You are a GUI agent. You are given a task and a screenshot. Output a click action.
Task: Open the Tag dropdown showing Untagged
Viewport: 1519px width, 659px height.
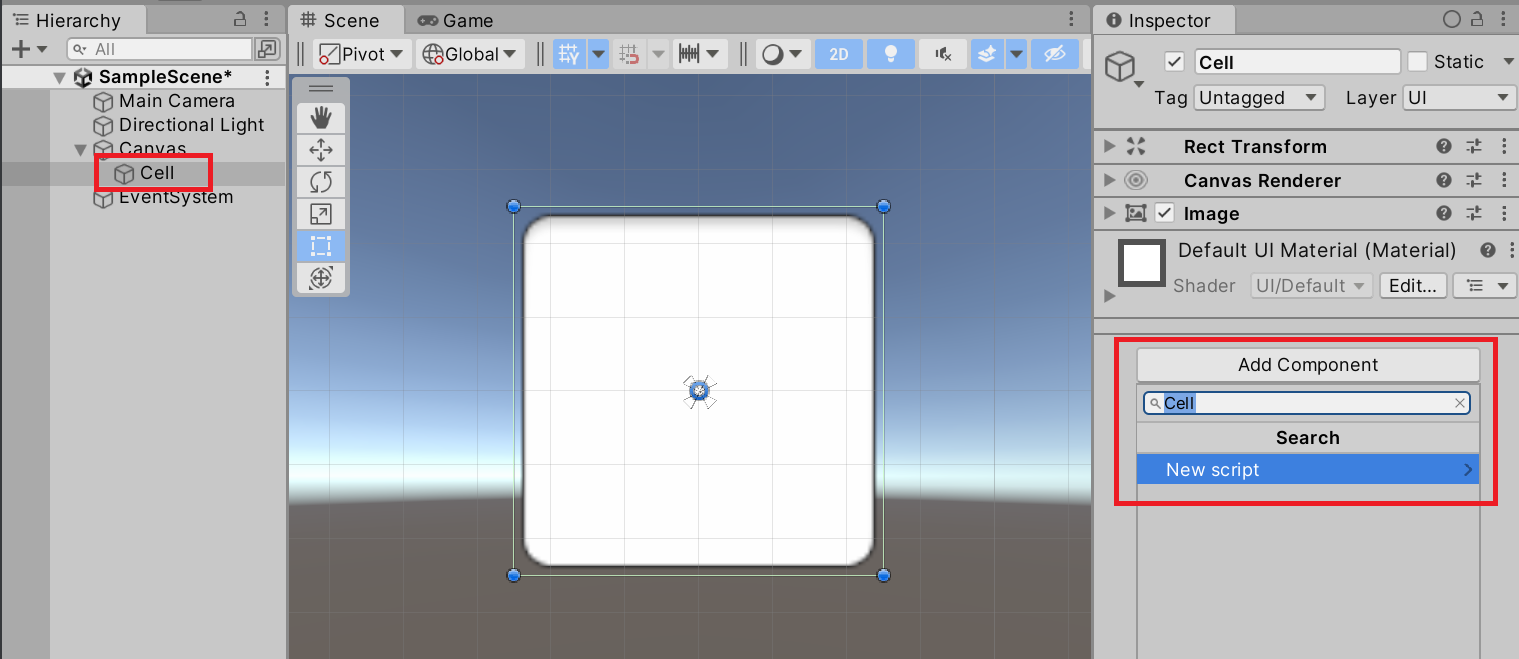click(1259, 98)
